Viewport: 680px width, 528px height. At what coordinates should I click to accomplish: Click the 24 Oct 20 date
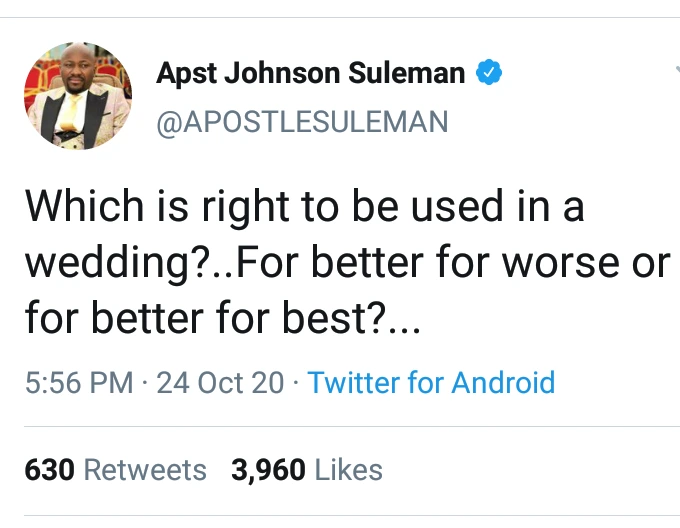(220, 382)
